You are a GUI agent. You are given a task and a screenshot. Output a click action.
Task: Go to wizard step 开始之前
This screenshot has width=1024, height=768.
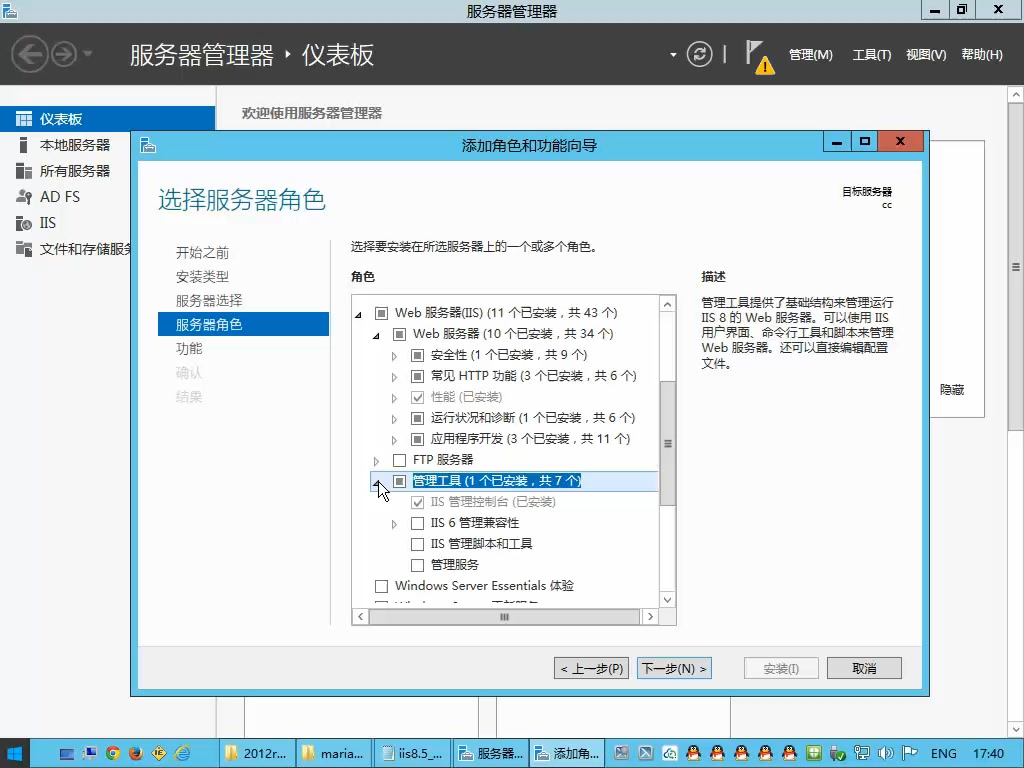[202, 253]
